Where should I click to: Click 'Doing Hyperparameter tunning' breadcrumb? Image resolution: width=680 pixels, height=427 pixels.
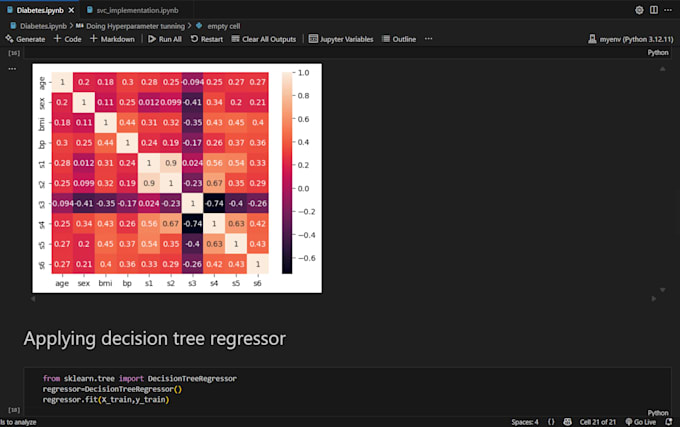pyautogui.click(x=135, y=26)
